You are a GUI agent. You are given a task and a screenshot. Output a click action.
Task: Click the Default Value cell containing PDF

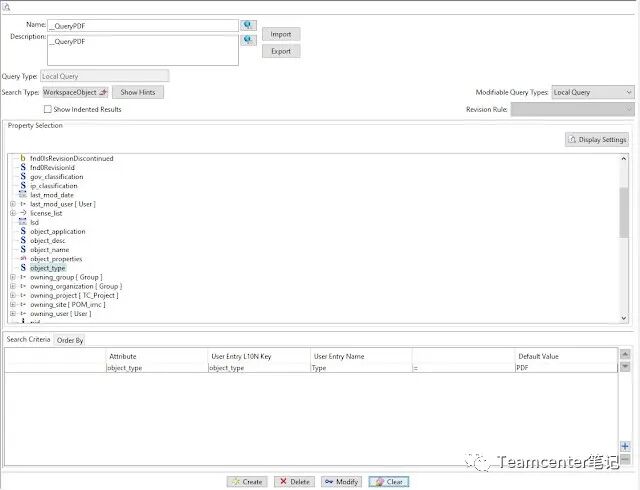pos(565,368)
